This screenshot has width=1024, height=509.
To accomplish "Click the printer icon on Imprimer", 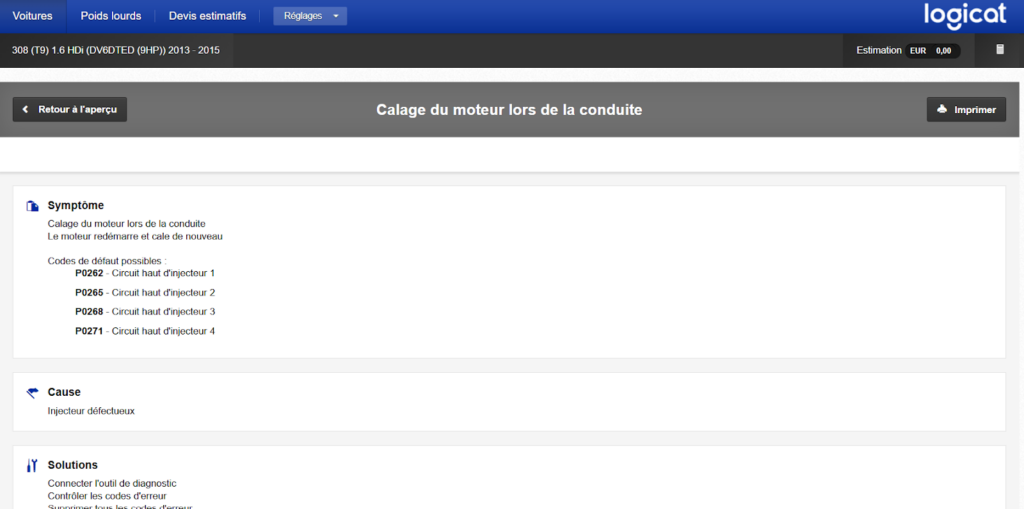I will click(x=942, y=110).
